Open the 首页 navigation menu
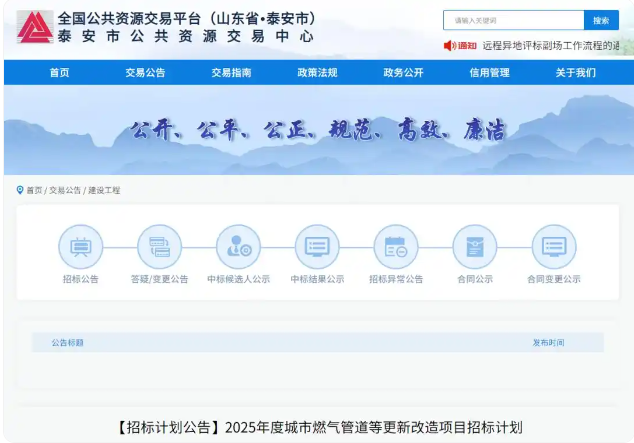The width and height of the screenshot is (634, 443). point(60,73)
